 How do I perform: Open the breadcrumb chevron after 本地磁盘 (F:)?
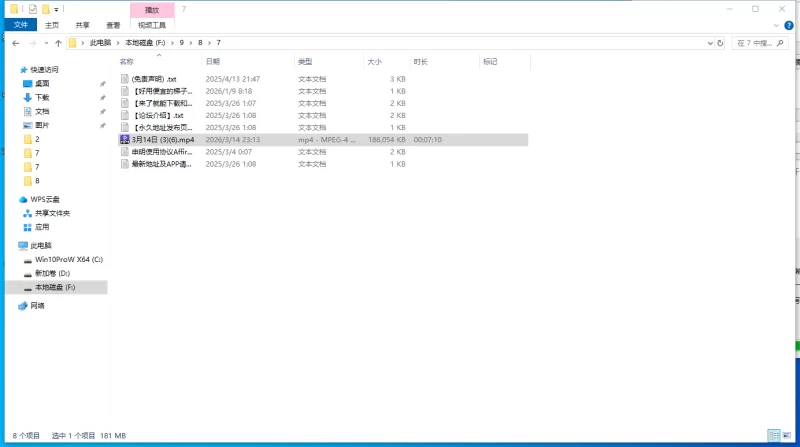[x=172, y=43]
